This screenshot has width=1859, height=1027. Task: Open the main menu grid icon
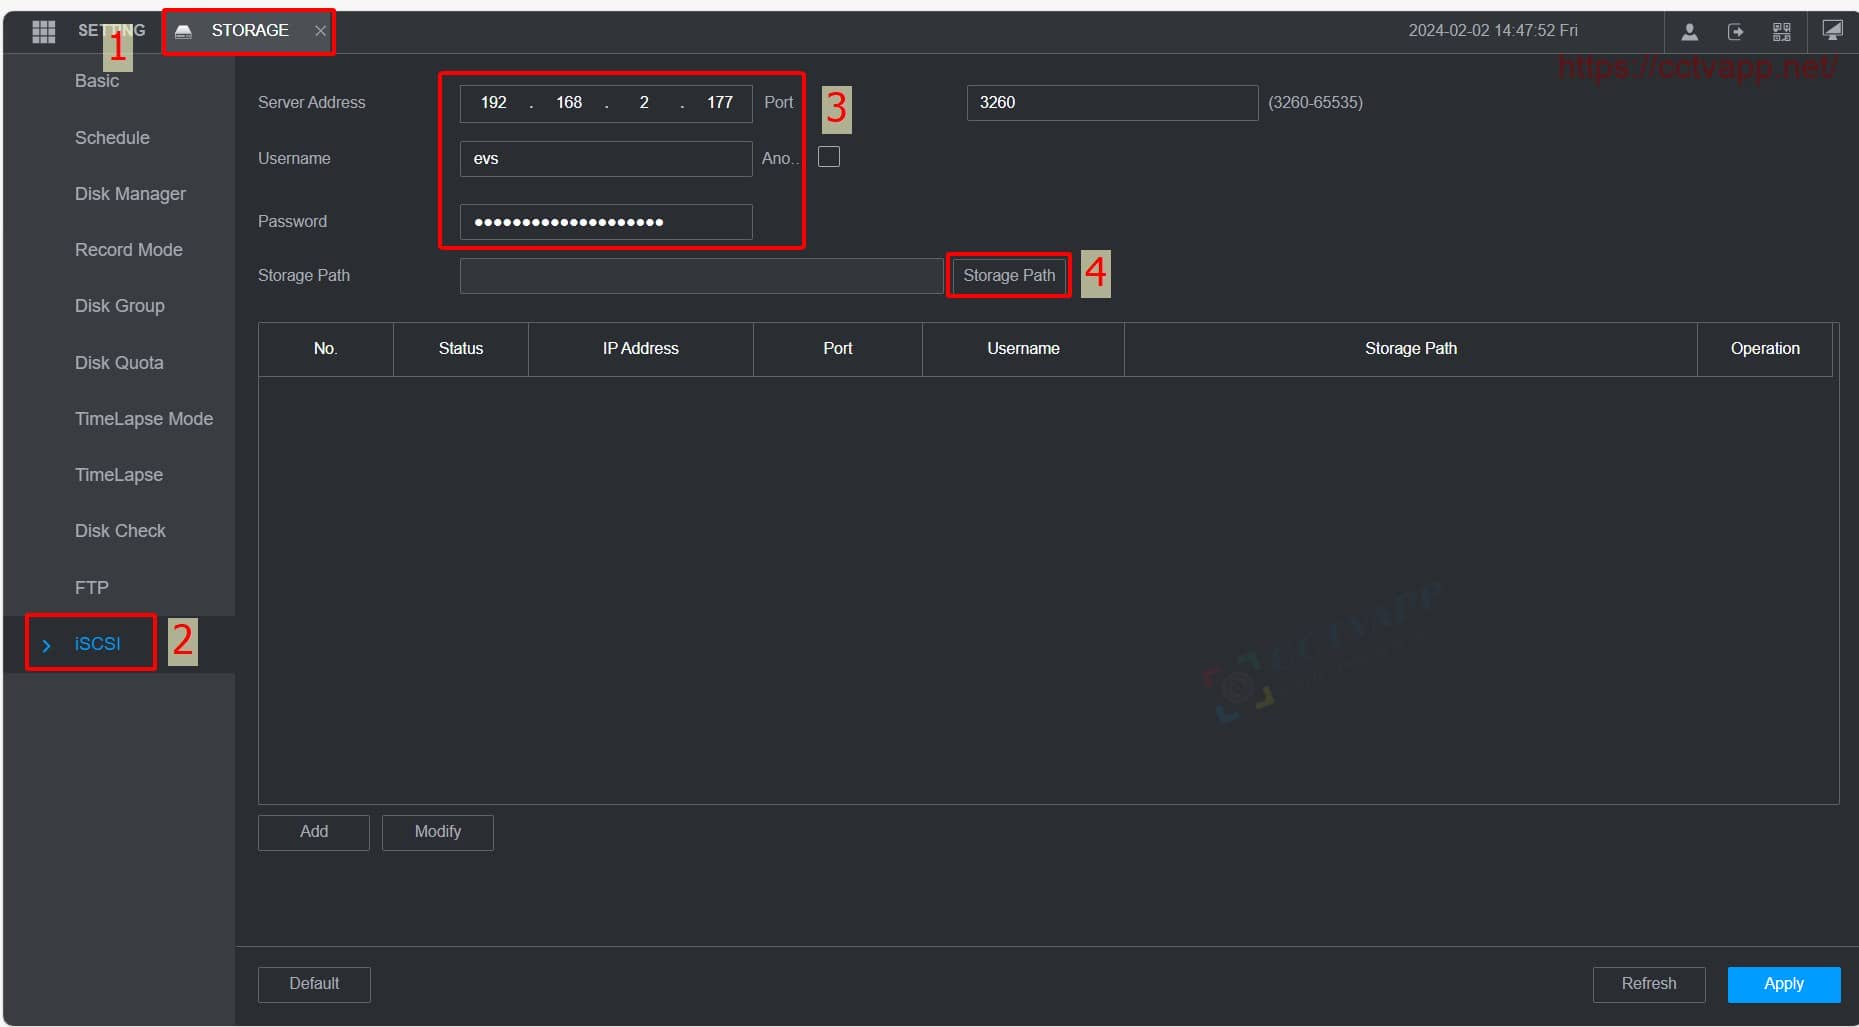(43, 31)
